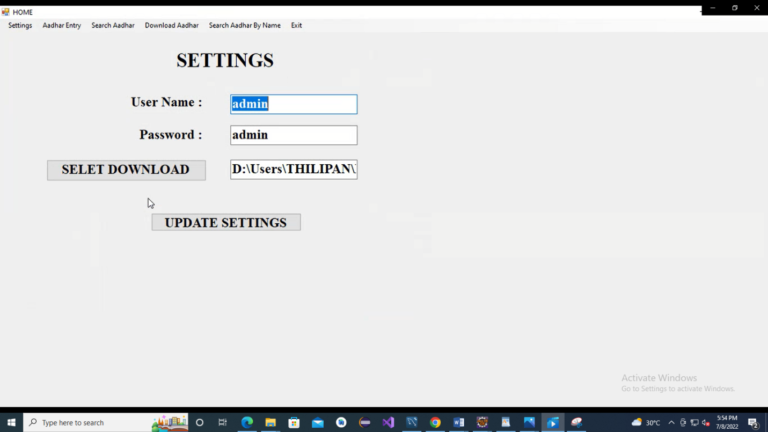768x432 pixels.
Task: Open Microsoft Store from the taskbar
Action: tap(294, 422)
